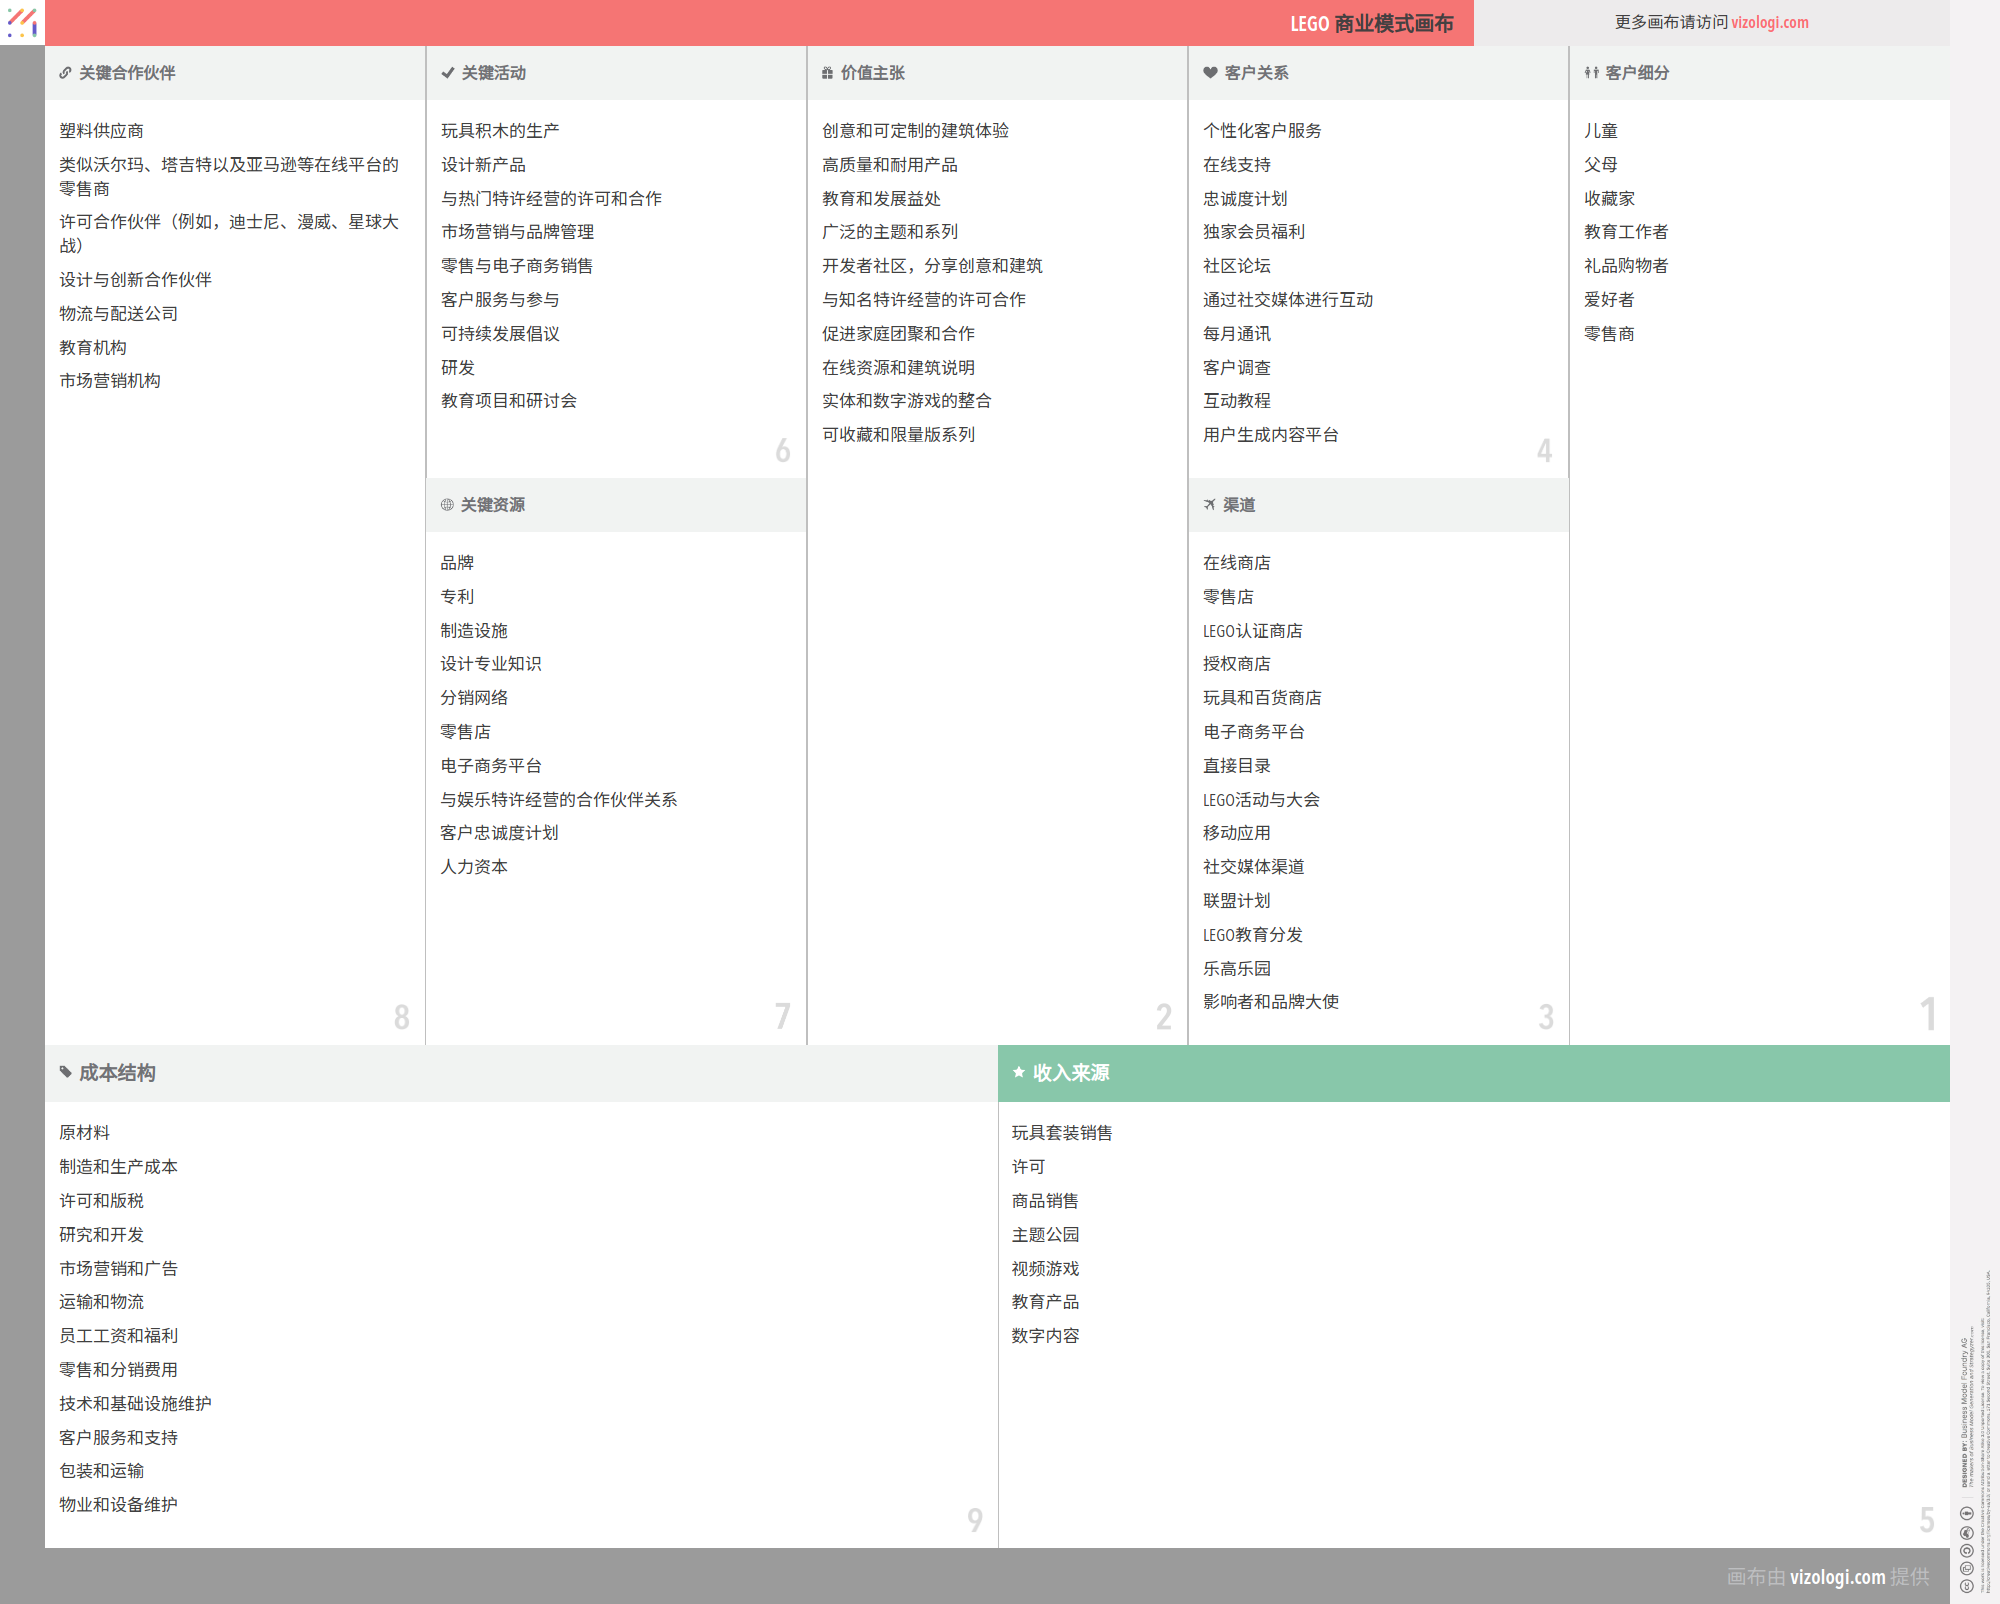
Task: Click the vizologi logo icon in the top-left corner
Action: tap(22, 22)
